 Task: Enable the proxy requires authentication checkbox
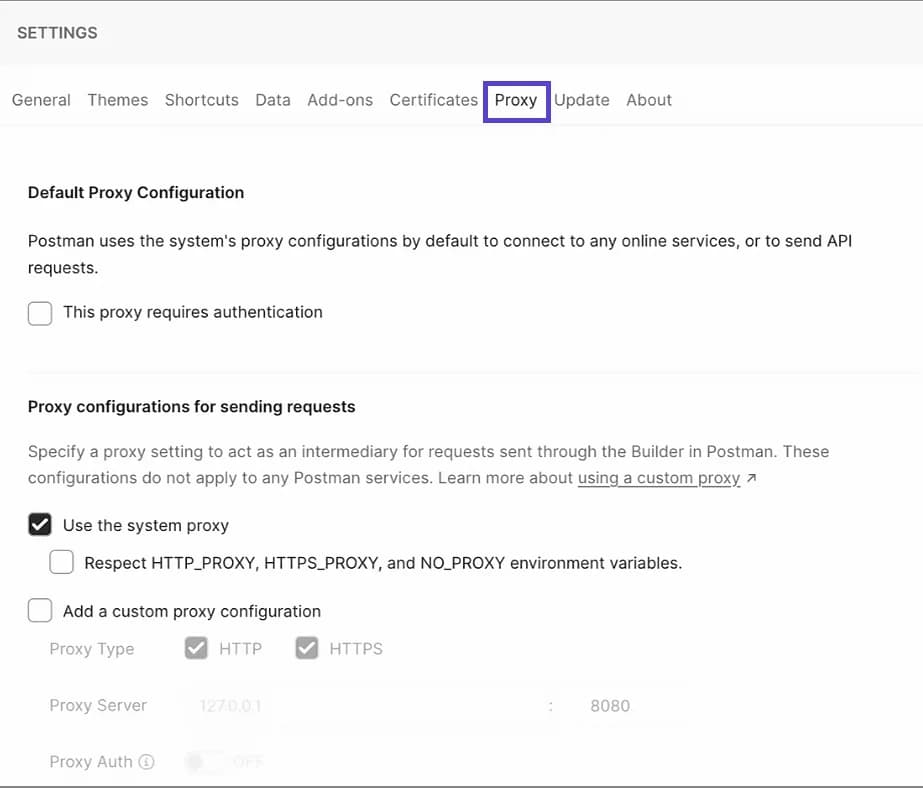(39, 313)
